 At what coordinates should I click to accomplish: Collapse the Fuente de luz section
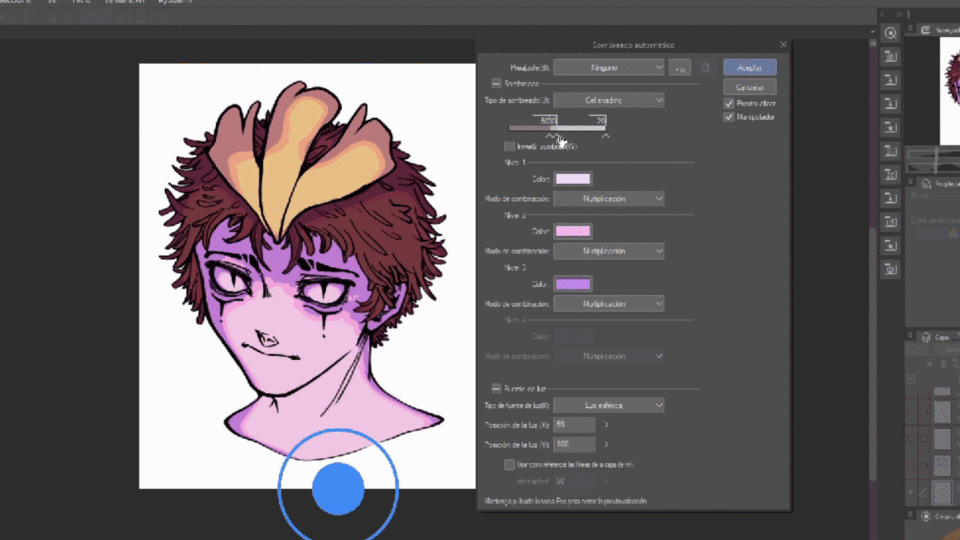tap(496, 389)
